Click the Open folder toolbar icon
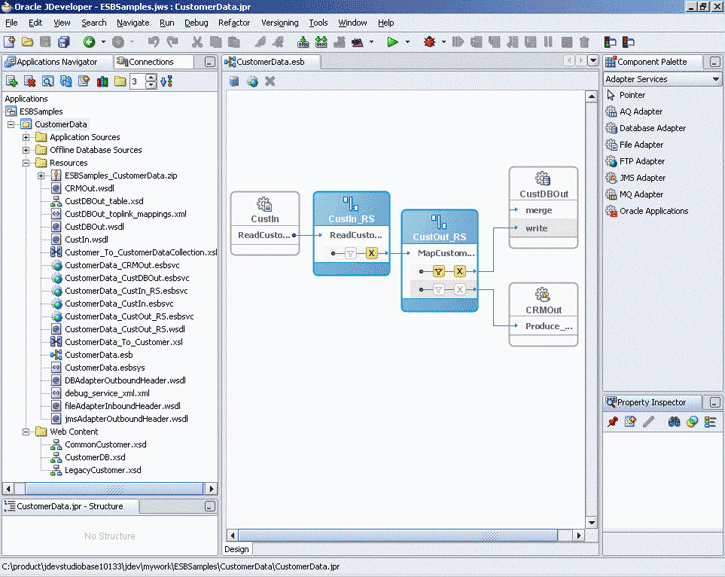725x577 pixels. click(x=28, y=42)
